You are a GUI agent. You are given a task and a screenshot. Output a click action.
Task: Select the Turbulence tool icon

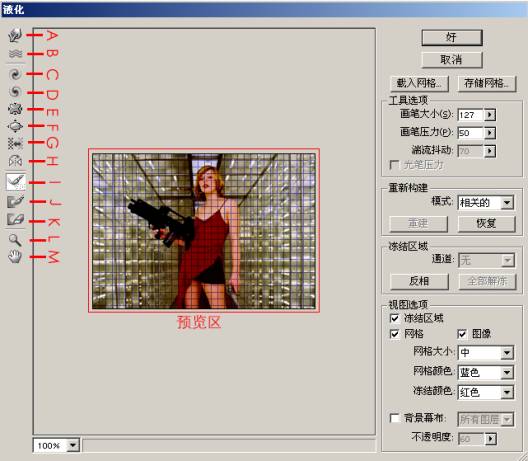coord(15,54)
